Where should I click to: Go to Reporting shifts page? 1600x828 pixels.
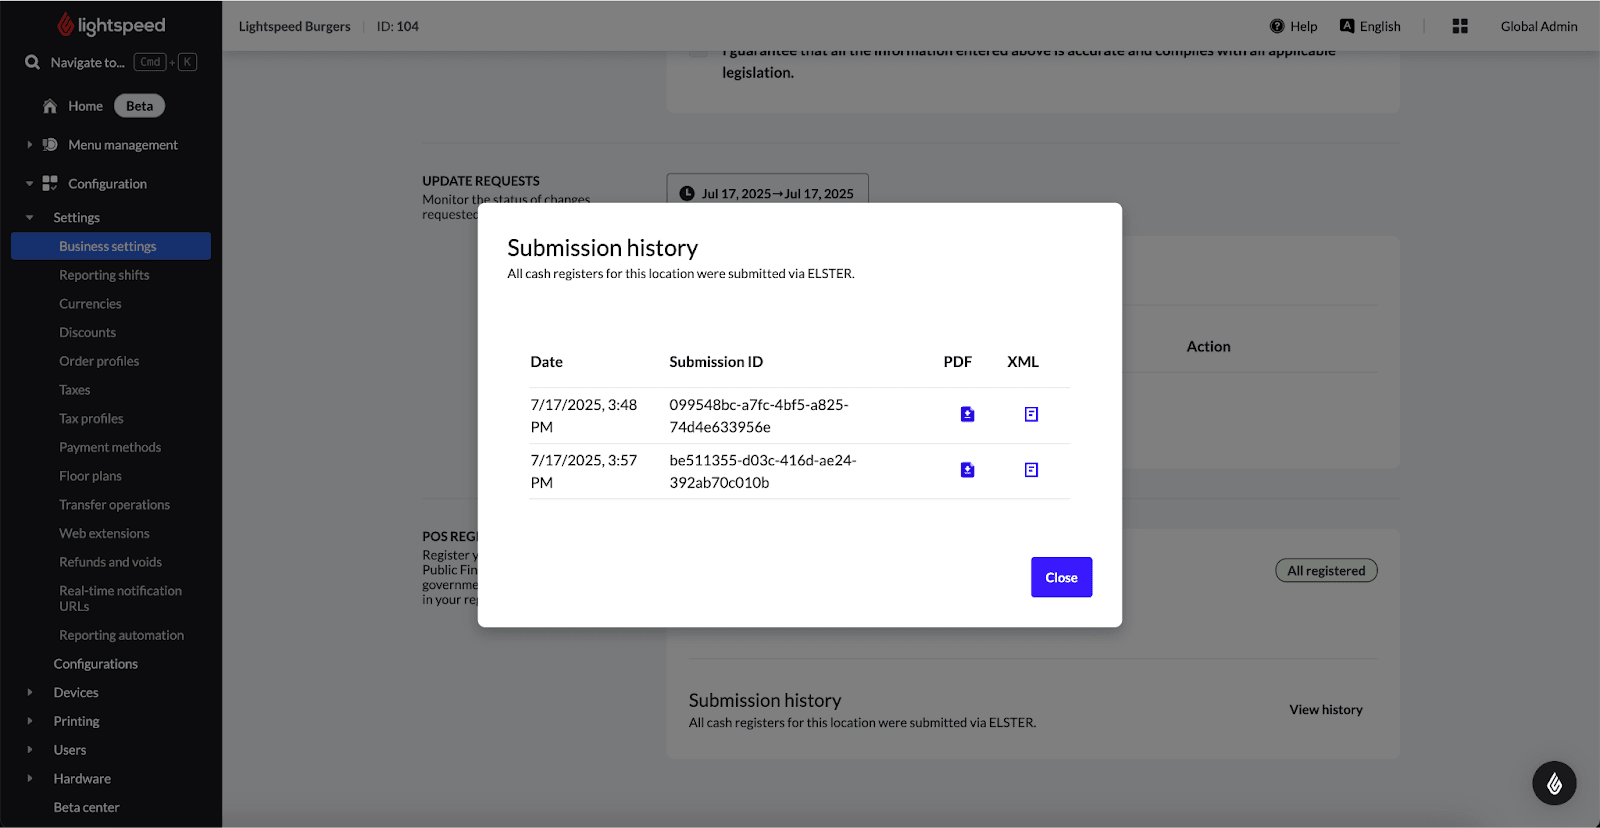104,275
